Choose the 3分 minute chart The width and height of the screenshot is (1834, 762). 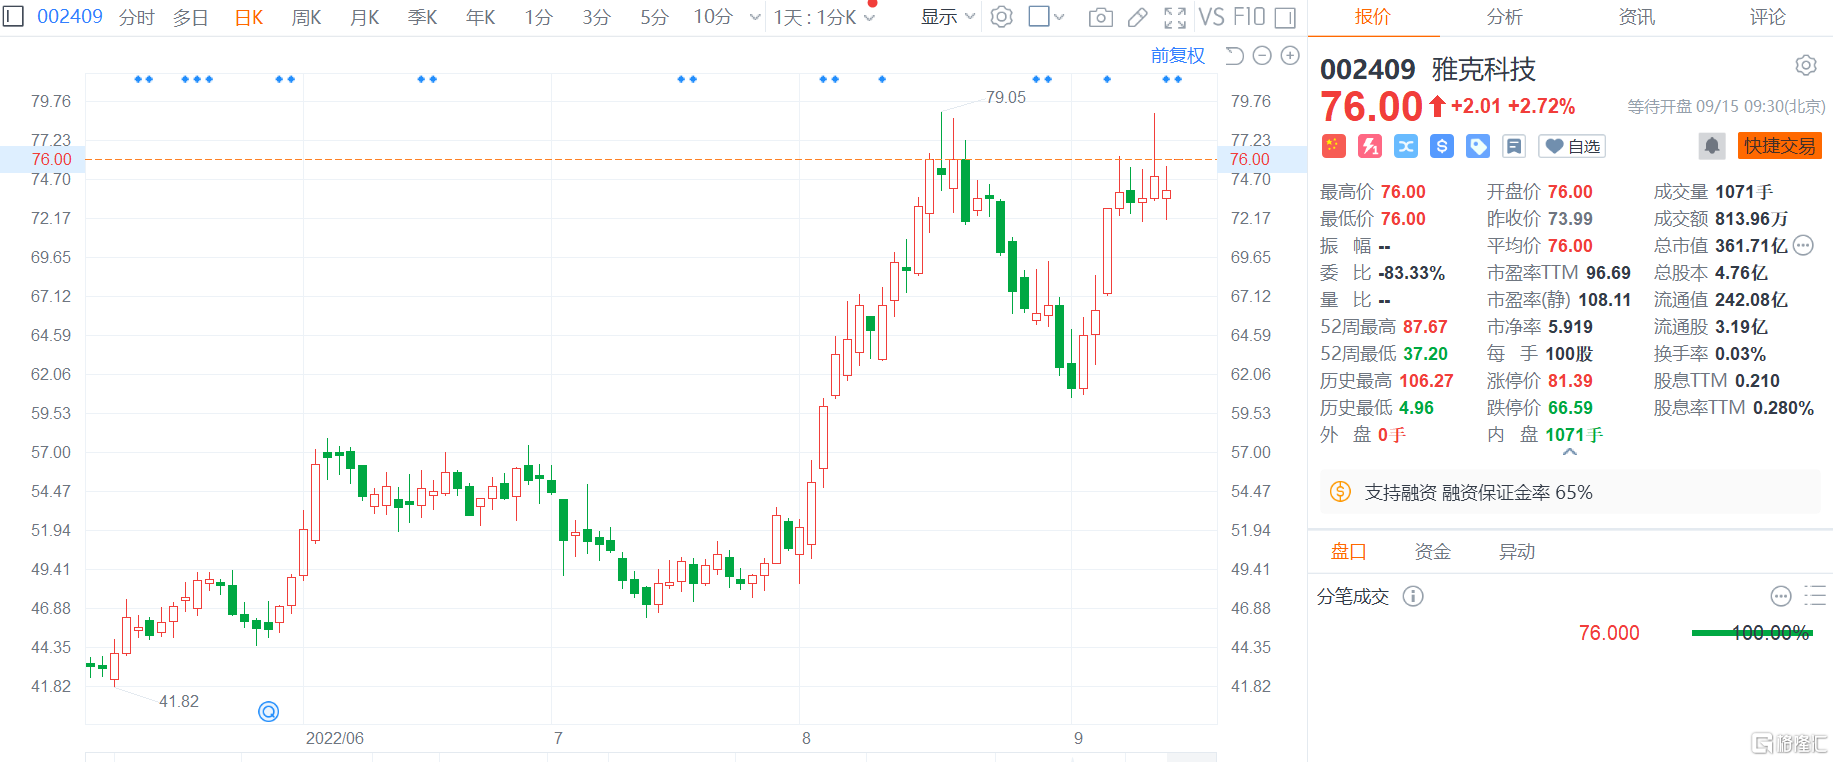(x=596, y=17)
